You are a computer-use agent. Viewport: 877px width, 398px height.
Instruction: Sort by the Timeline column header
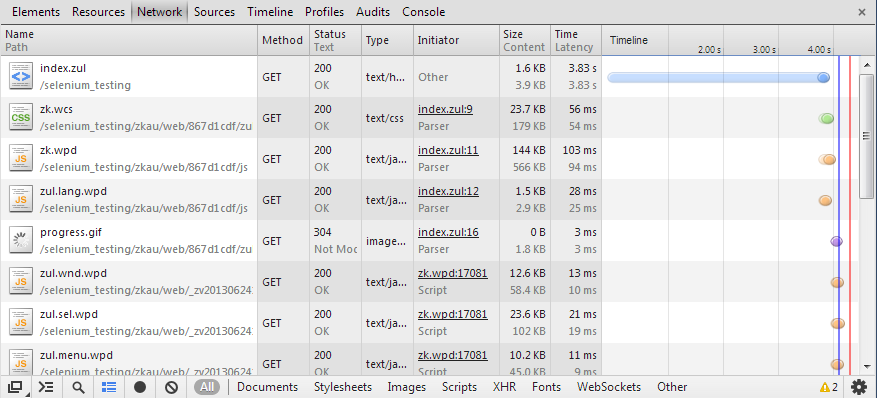[629, 40]
